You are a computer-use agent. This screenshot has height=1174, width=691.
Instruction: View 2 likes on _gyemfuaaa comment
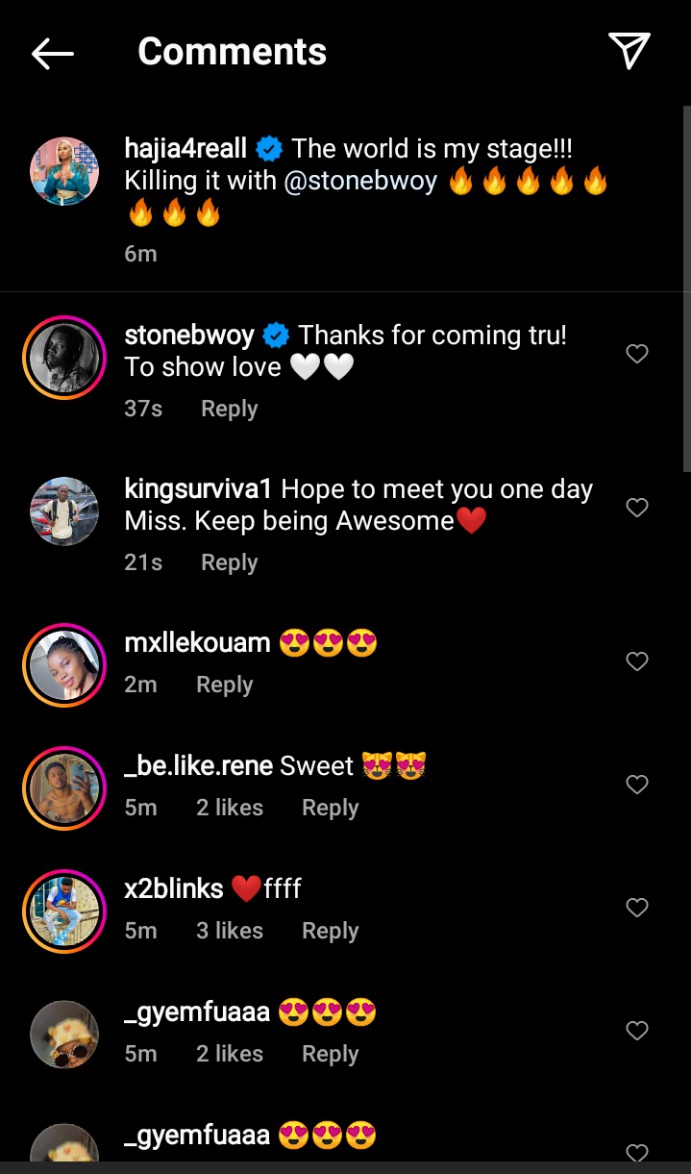(x=229, y=1054)
